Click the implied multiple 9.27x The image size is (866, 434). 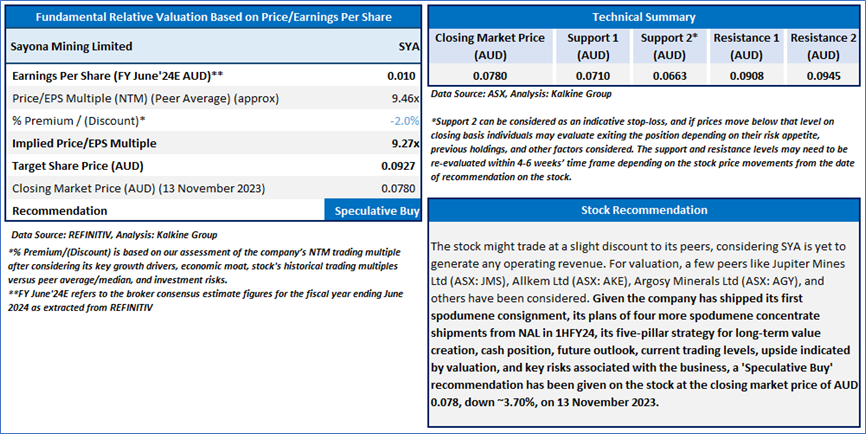405,144
